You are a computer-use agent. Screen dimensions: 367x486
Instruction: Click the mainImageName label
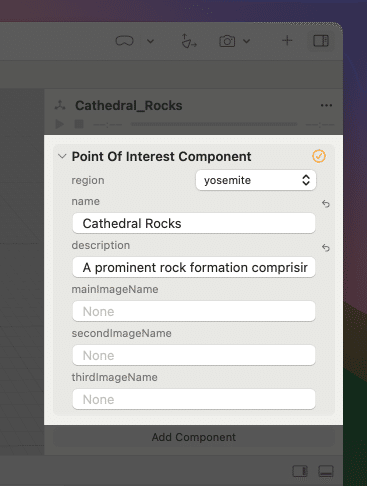(115, 289)
